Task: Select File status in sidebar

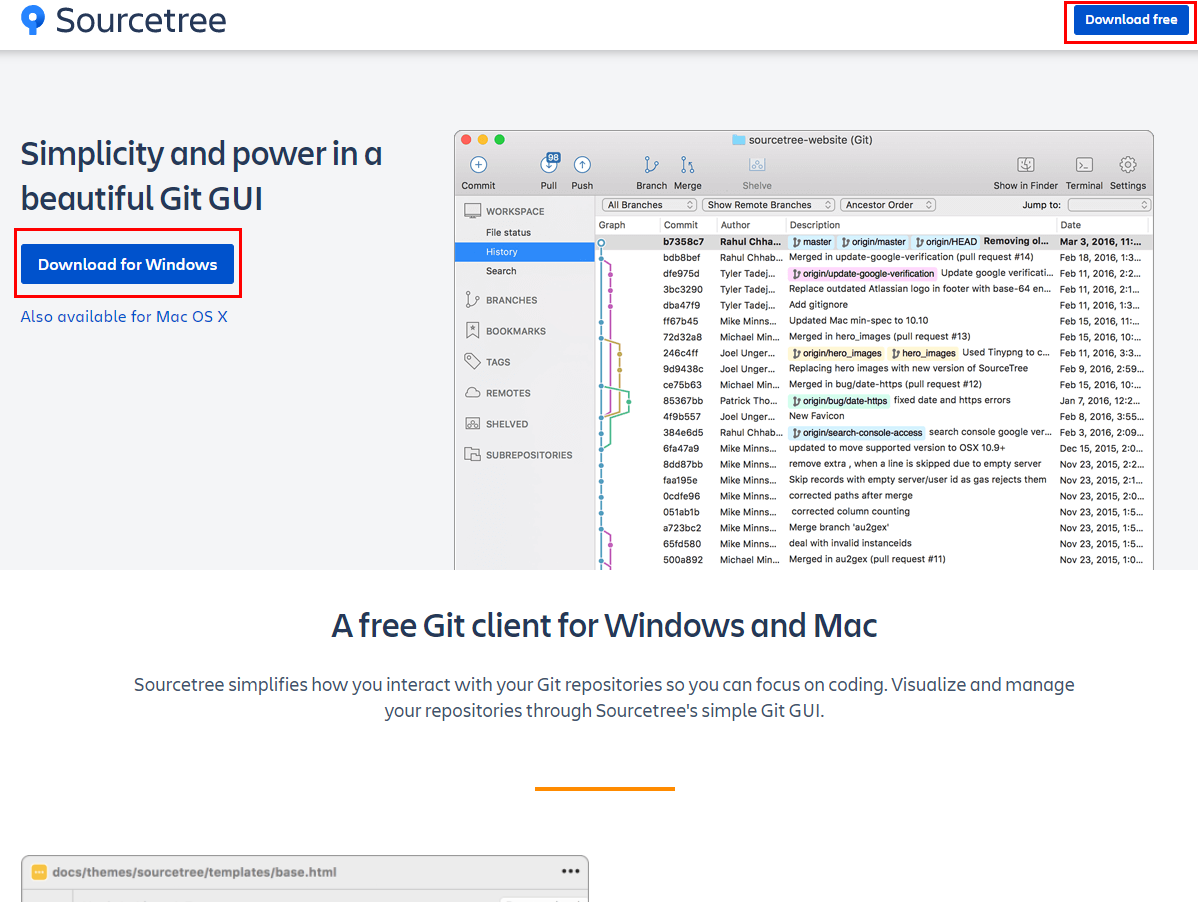Action: [x=508, y=232]
